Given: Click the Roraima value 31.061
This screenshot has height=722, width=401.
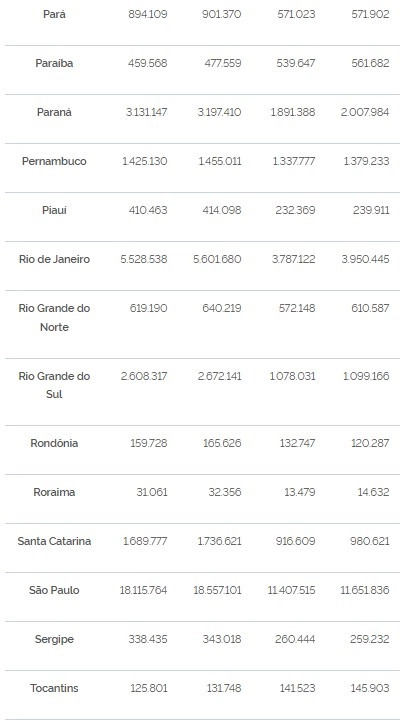Looking at the screenshot, I should pos(151,492).
